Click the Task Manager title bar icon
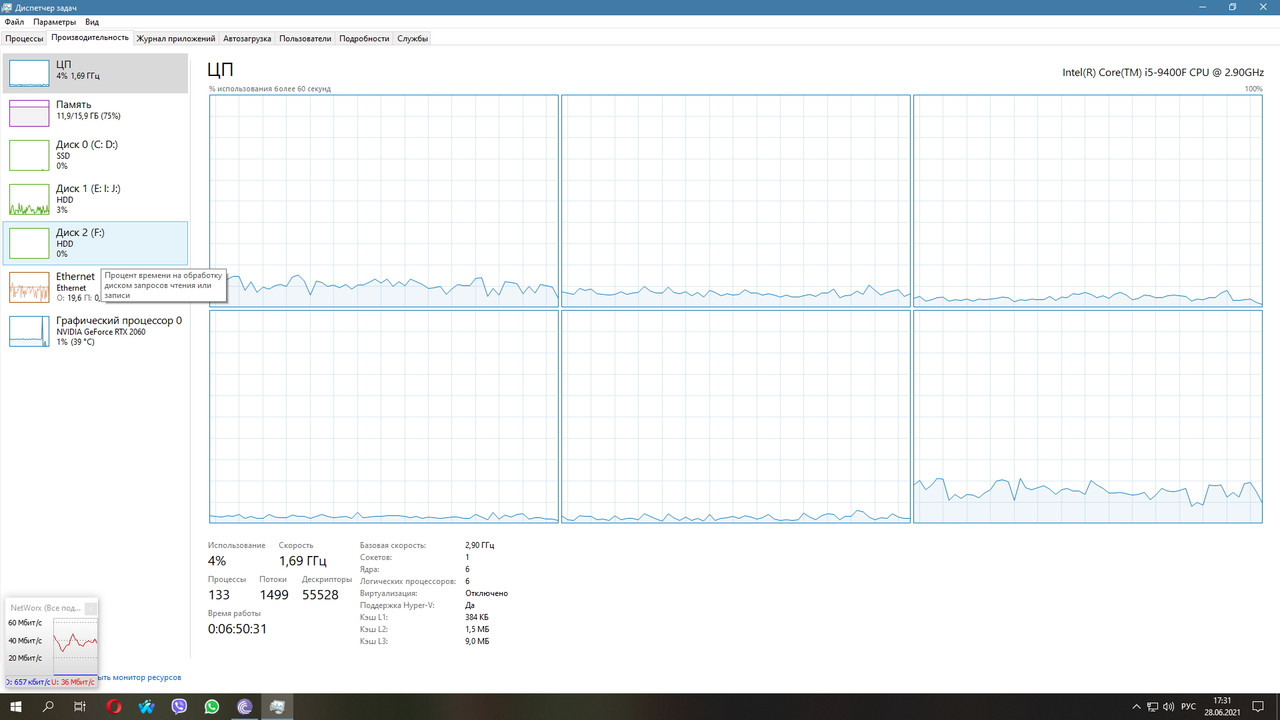 point(8,7)
